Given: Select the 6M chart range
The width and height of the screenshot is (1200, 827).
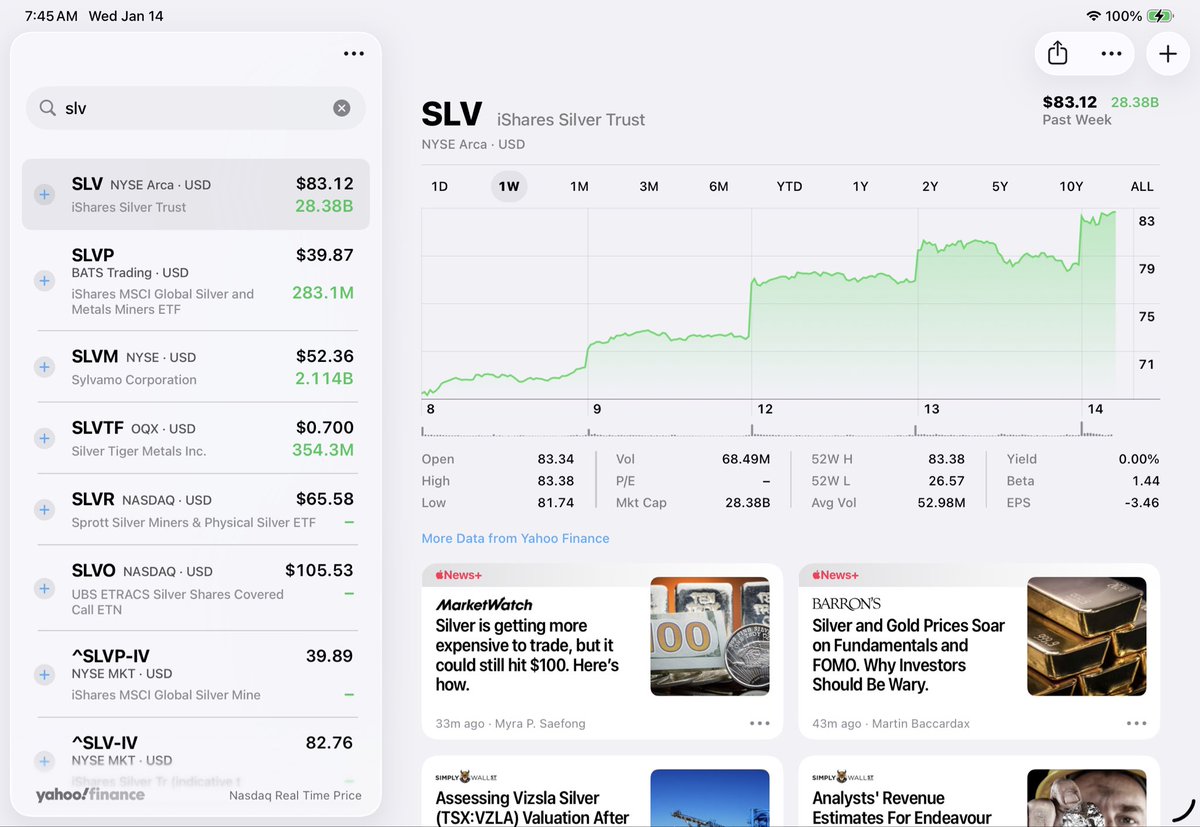Looking at the screenshot, I should (x=719, y=186).
